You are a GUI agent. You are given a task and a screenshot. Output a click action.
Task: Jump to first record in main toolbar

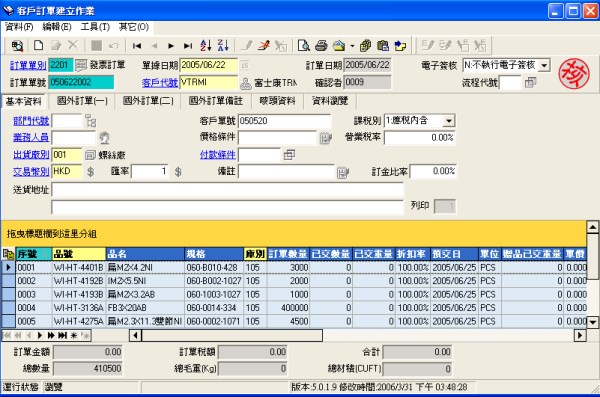point(137,46)
